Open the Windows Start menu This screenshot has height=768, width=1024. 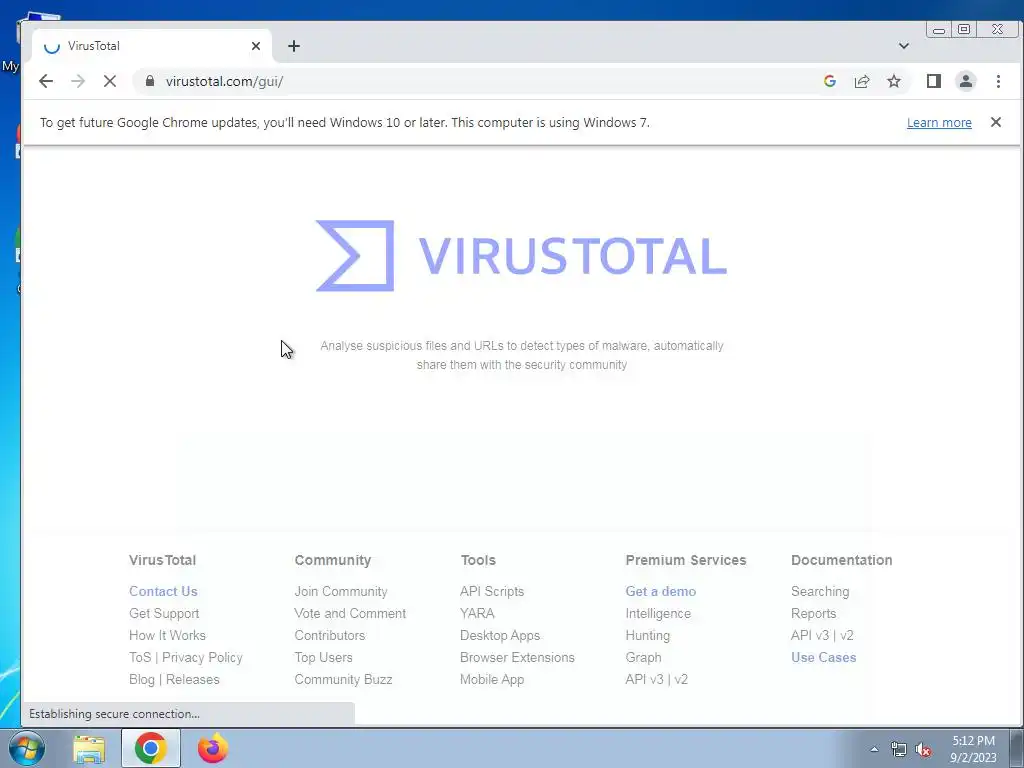tap(27, 748)
